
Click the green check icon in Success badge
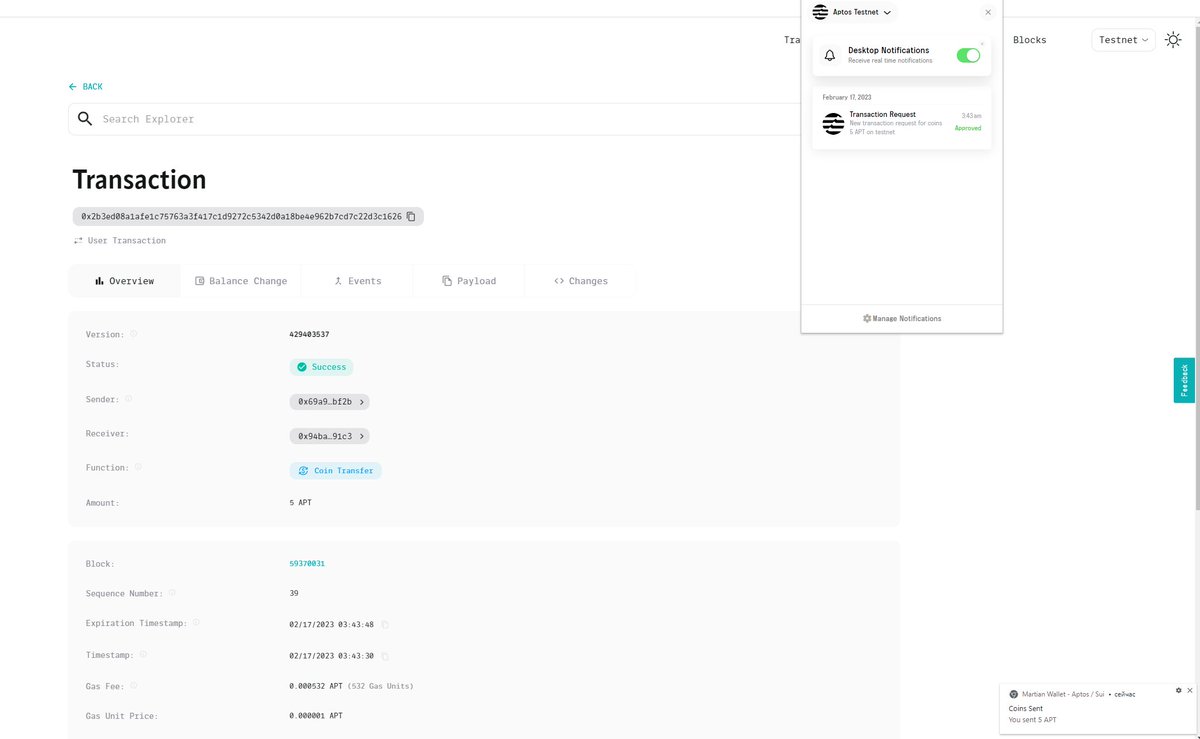point(302,367)
